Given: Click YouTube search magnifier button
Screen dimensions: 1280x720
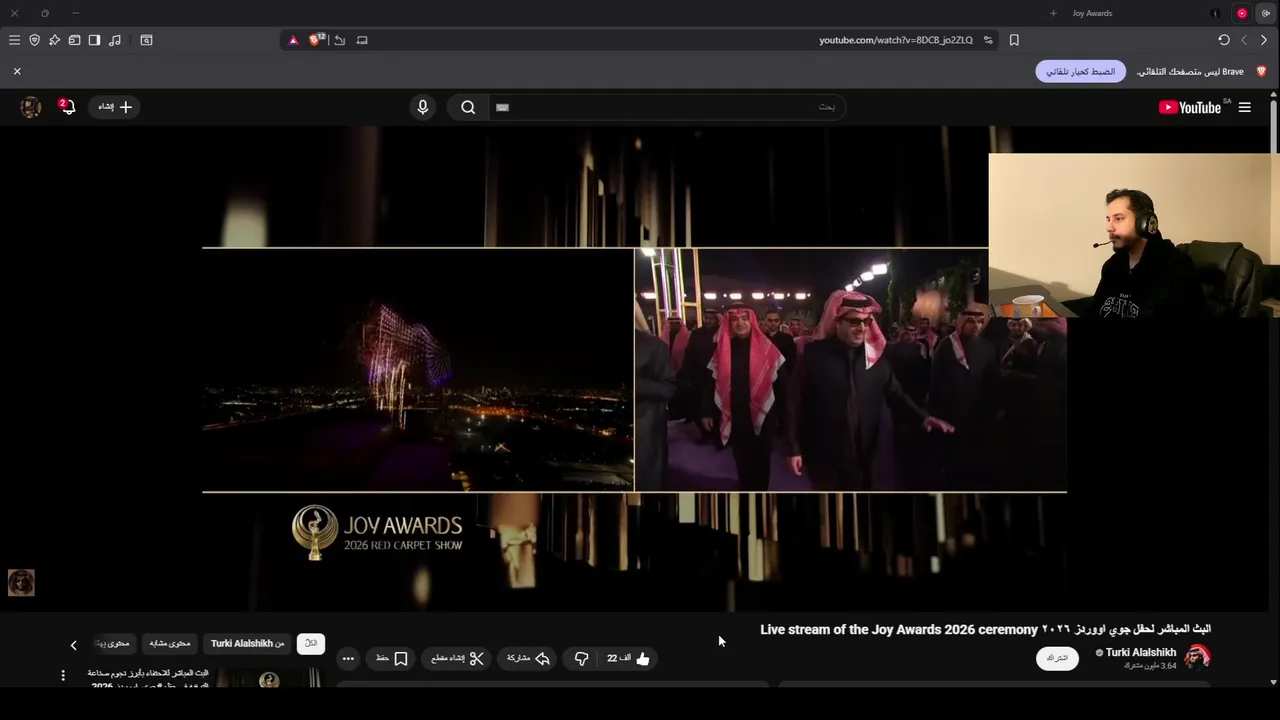Looking at the screenshot, I should pos(468,107).
